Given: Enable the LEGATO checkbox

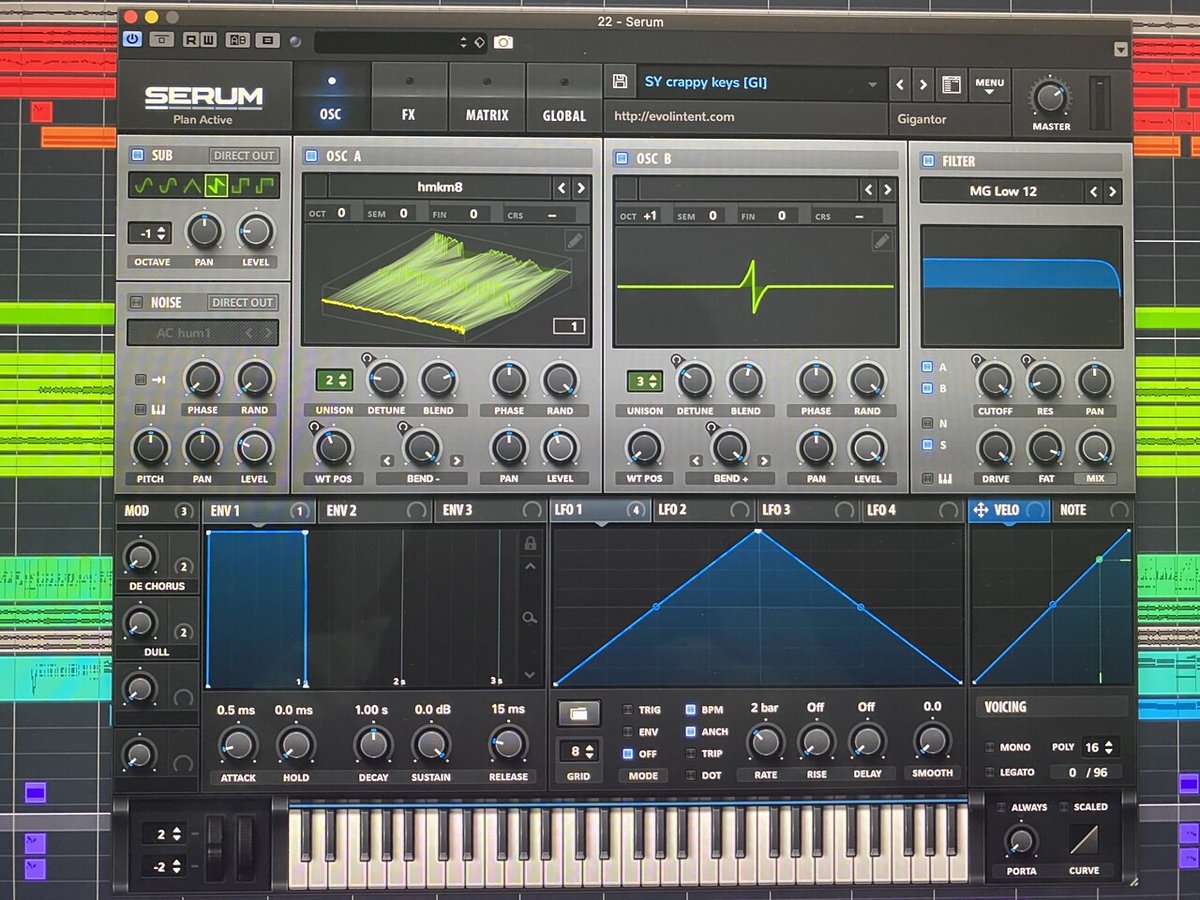Looking at the screenshot, I should 990,772.
